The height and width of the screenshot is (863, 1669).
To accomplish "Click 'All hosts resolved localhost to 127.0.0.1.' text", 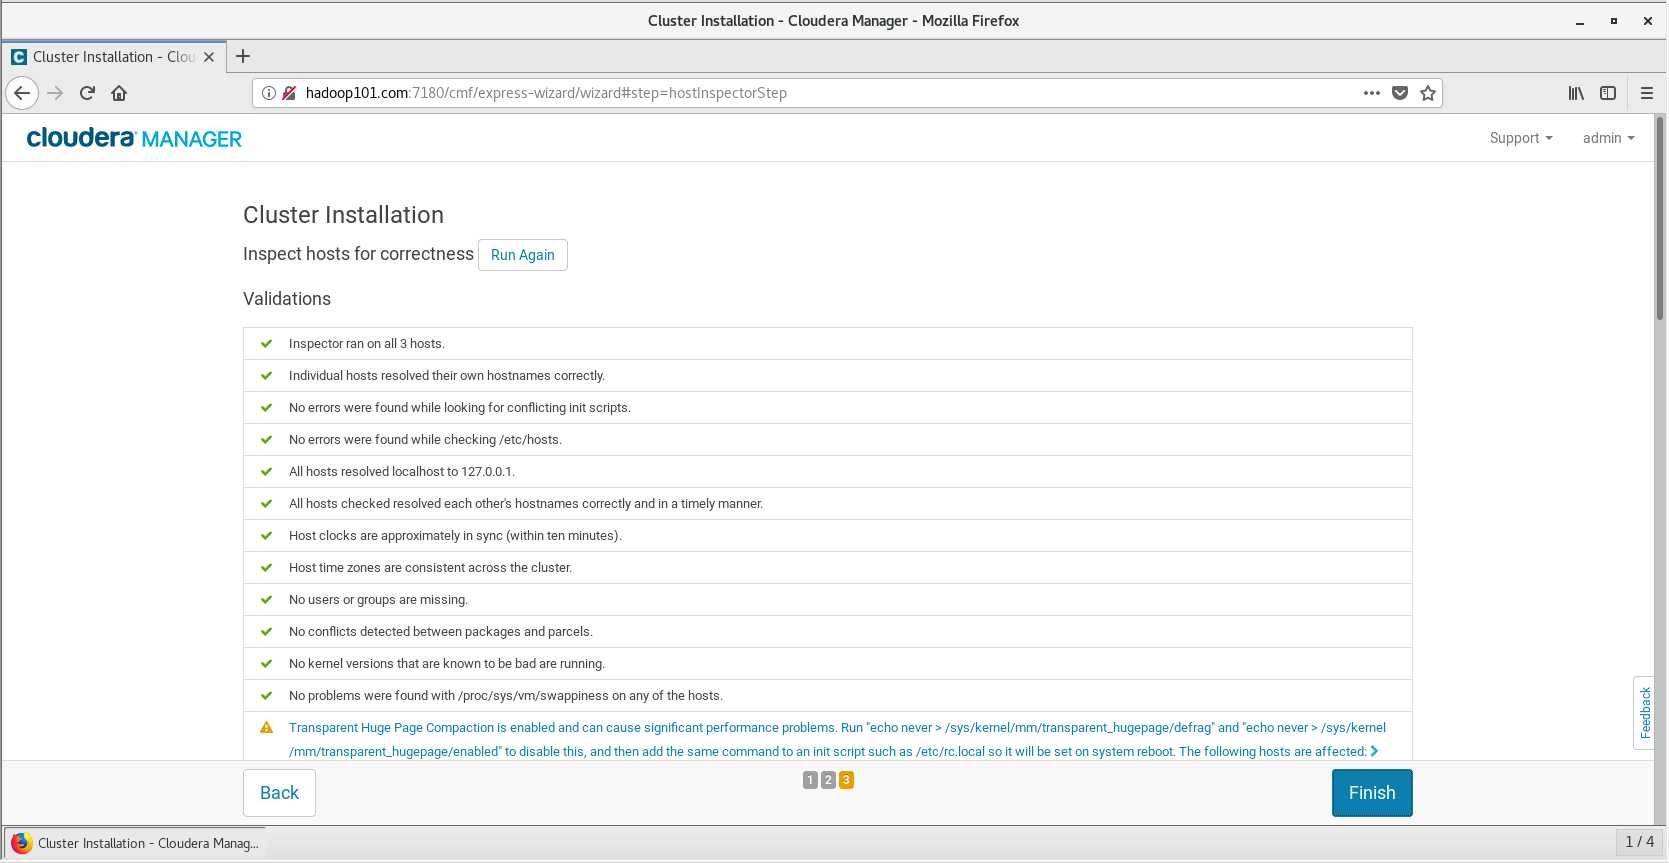I will click(402, 471).
